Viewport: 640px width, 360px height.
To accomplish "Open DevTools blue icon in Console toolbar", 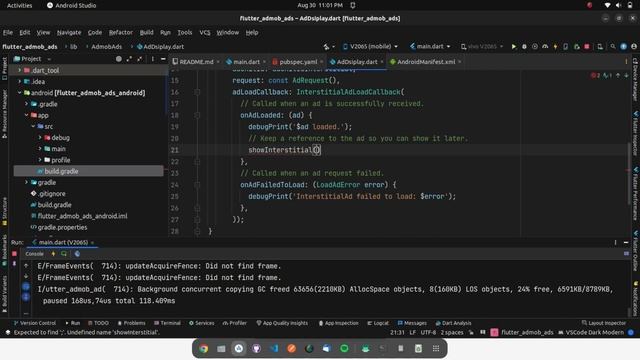I will (77, 254).
